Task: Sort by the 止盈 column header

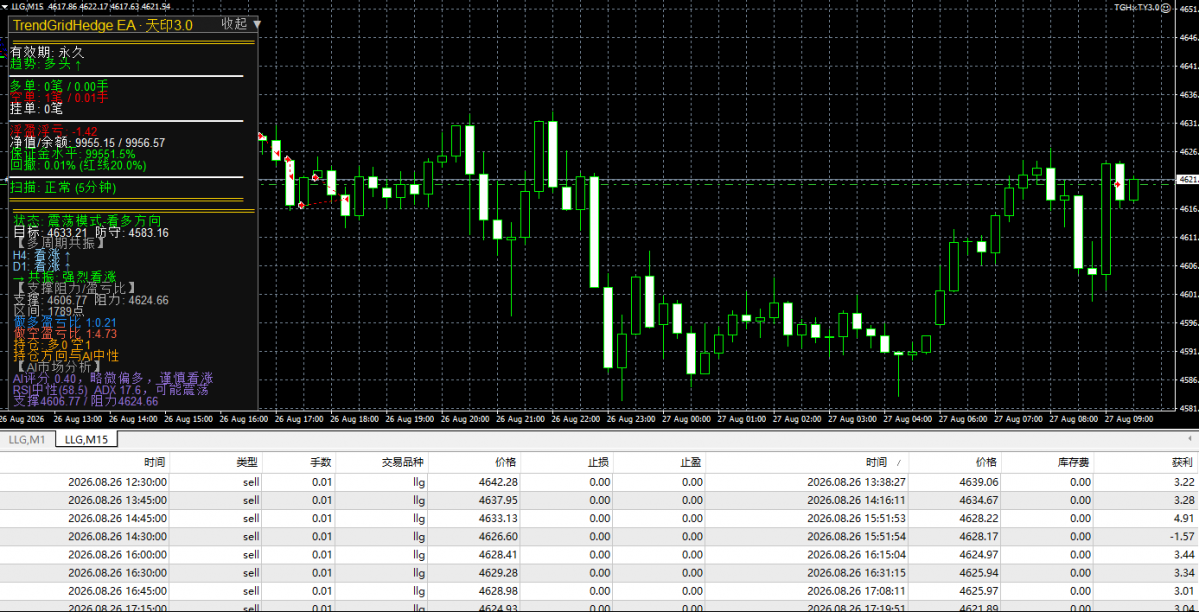Action: [x=691, y=463]
